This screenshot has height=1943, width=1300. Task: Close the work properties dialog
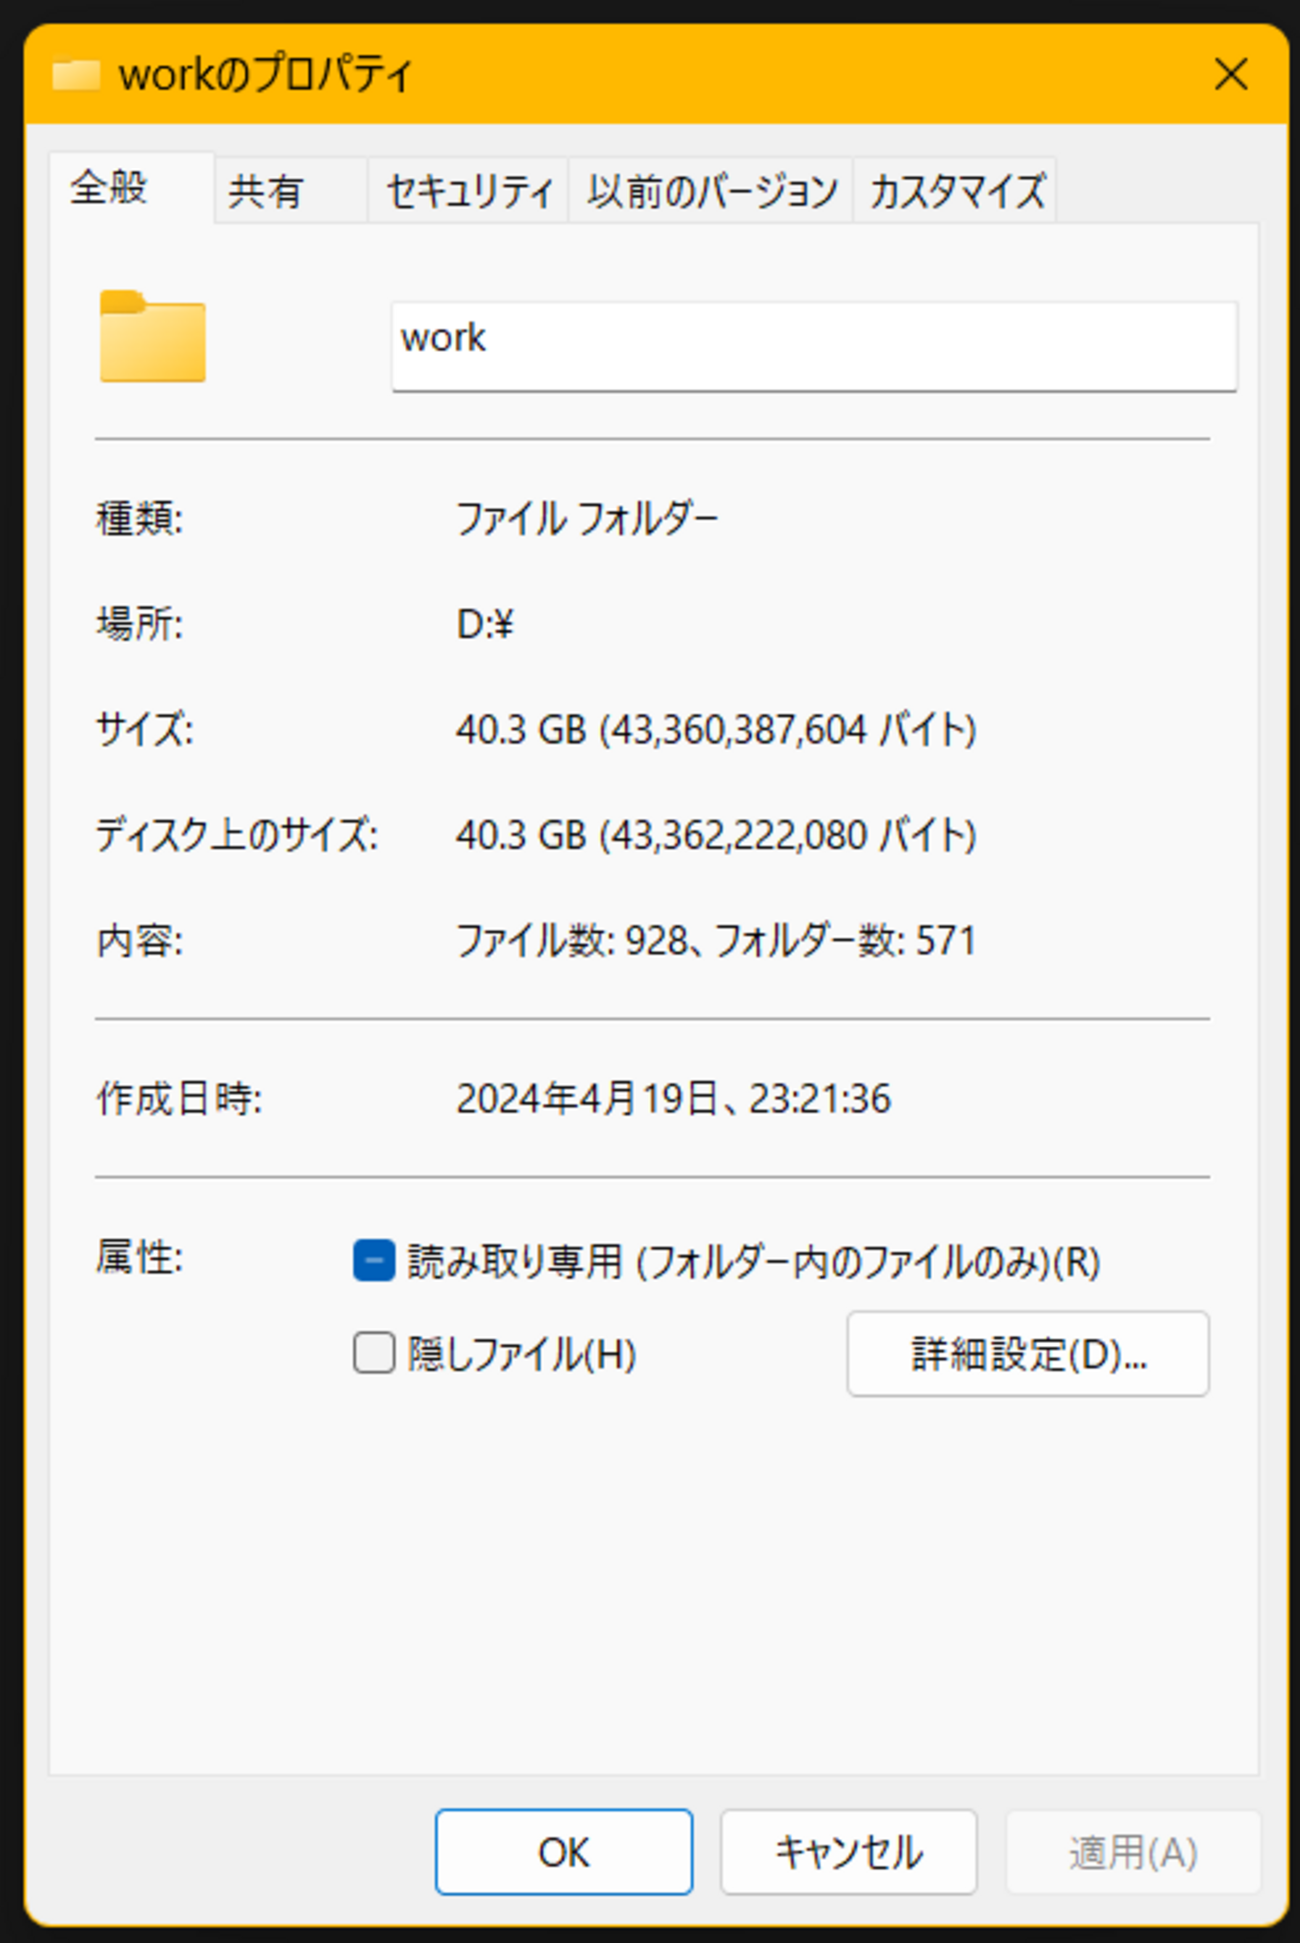(1231, 74)
